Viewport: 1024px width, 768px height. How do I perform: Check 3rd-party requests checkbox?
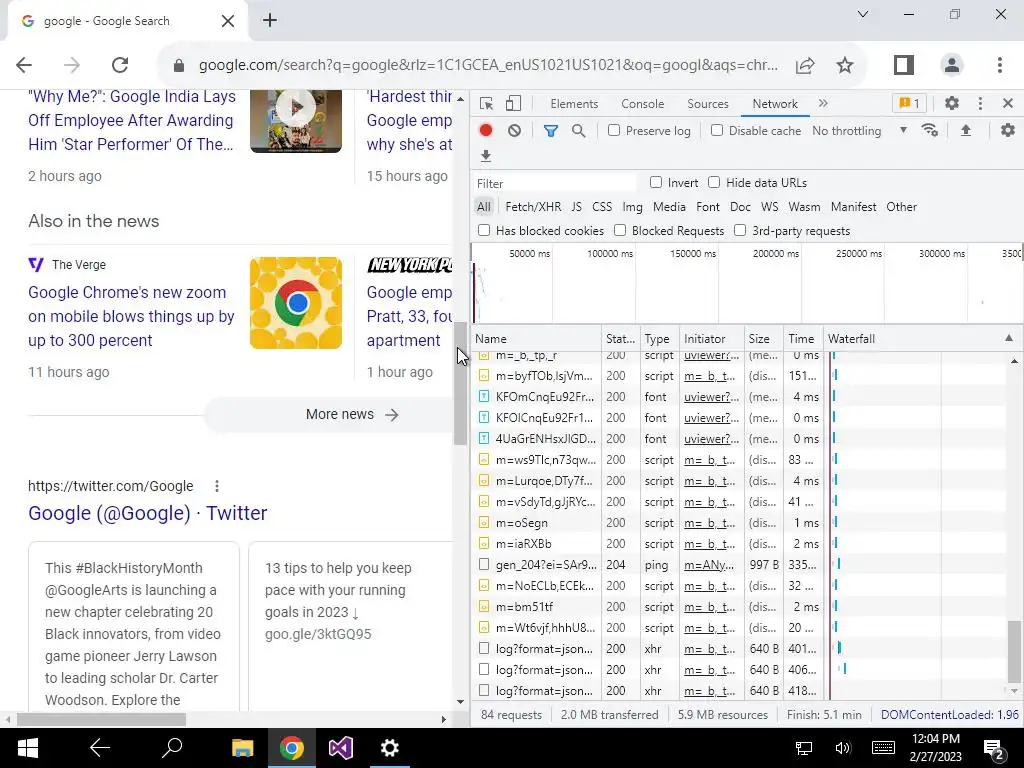click(740, 231)
